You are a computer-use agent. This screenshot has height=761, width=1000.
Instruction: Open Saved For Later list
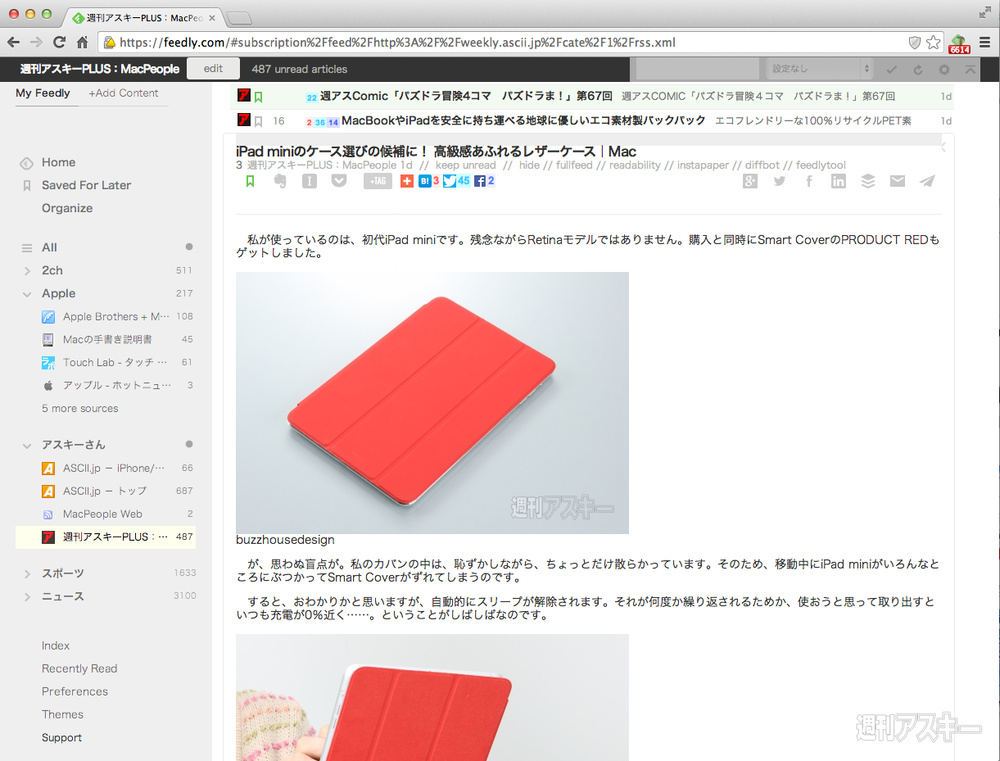point(86,185)
